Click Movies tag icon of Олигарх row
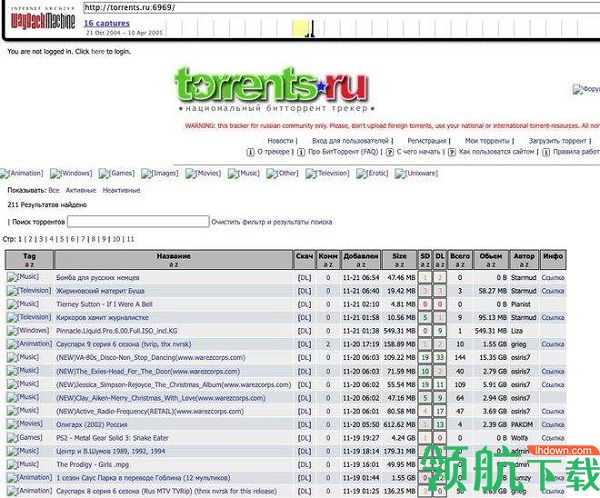Viewport: 600px width, 498px height. (25, 424)
